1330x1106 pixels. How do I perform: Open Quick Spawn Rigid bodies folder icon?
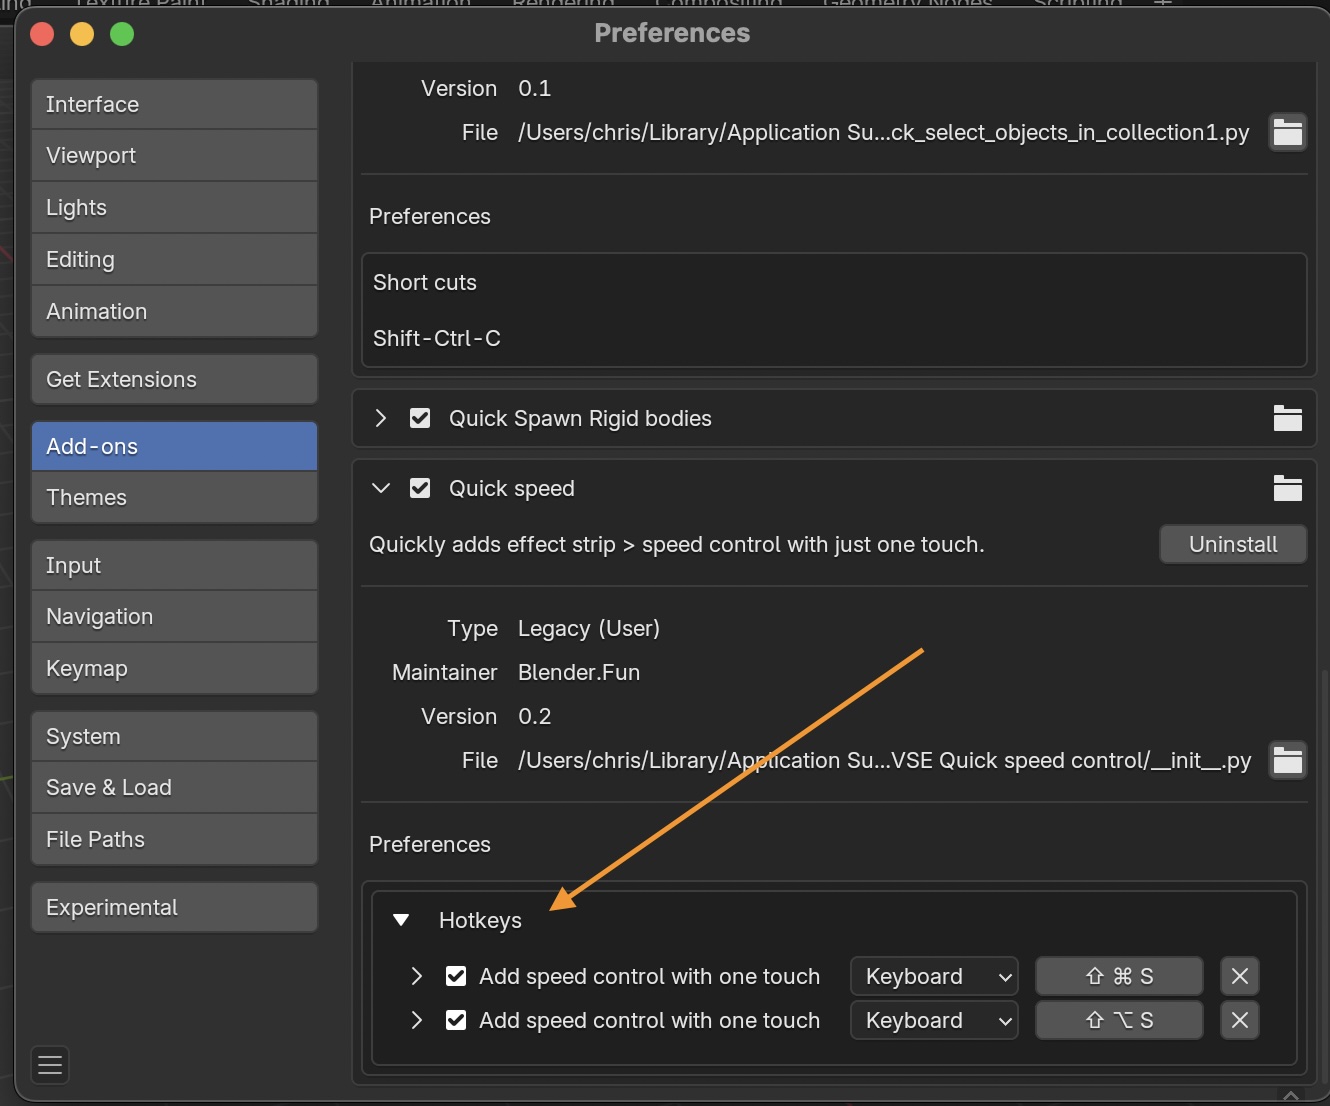[x=1287, y=418]
